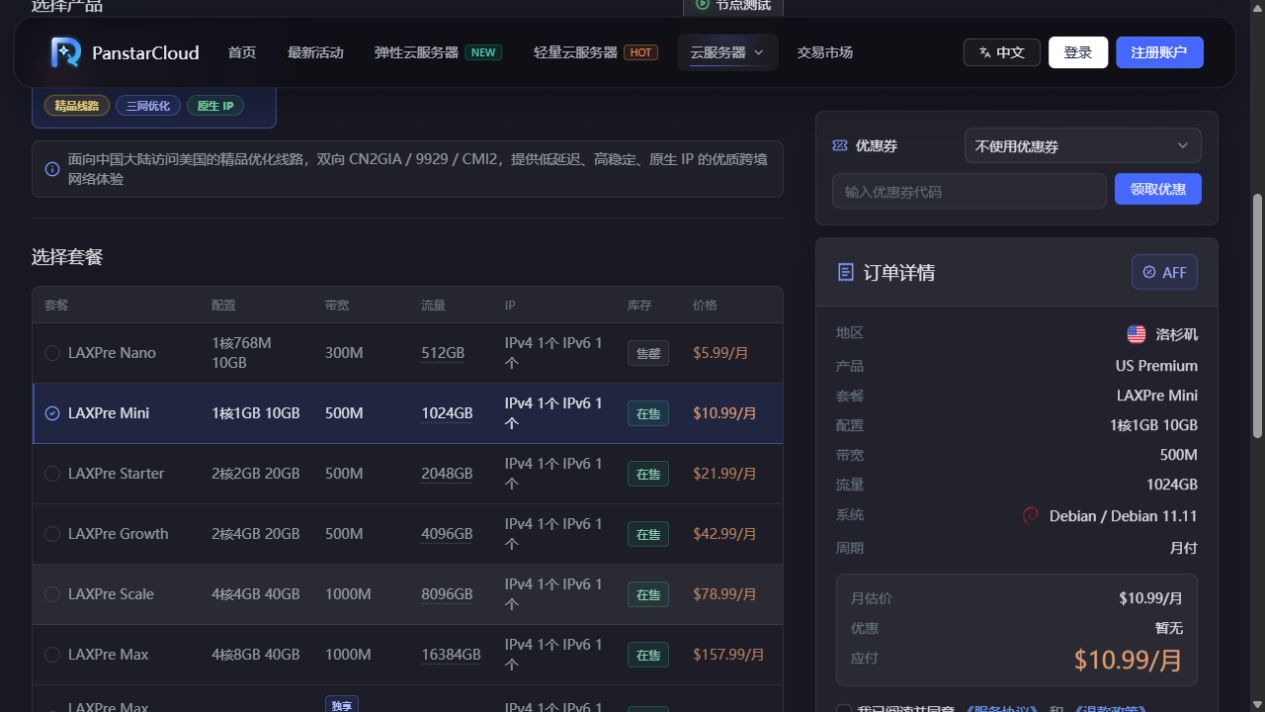Click the node test play icon

click(x=702, y=5)
